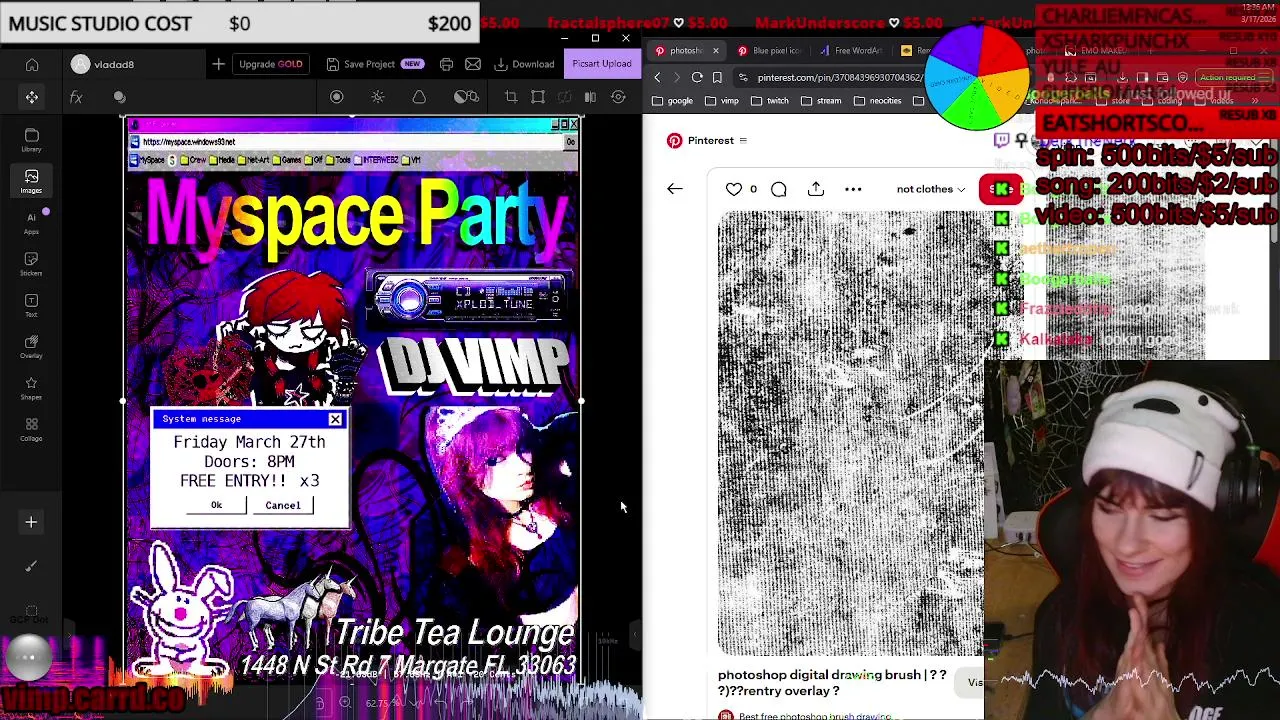Open the AI Apps panel
Image resolution: width=1280 pixels, height=720 pixels.
(32, 222)
